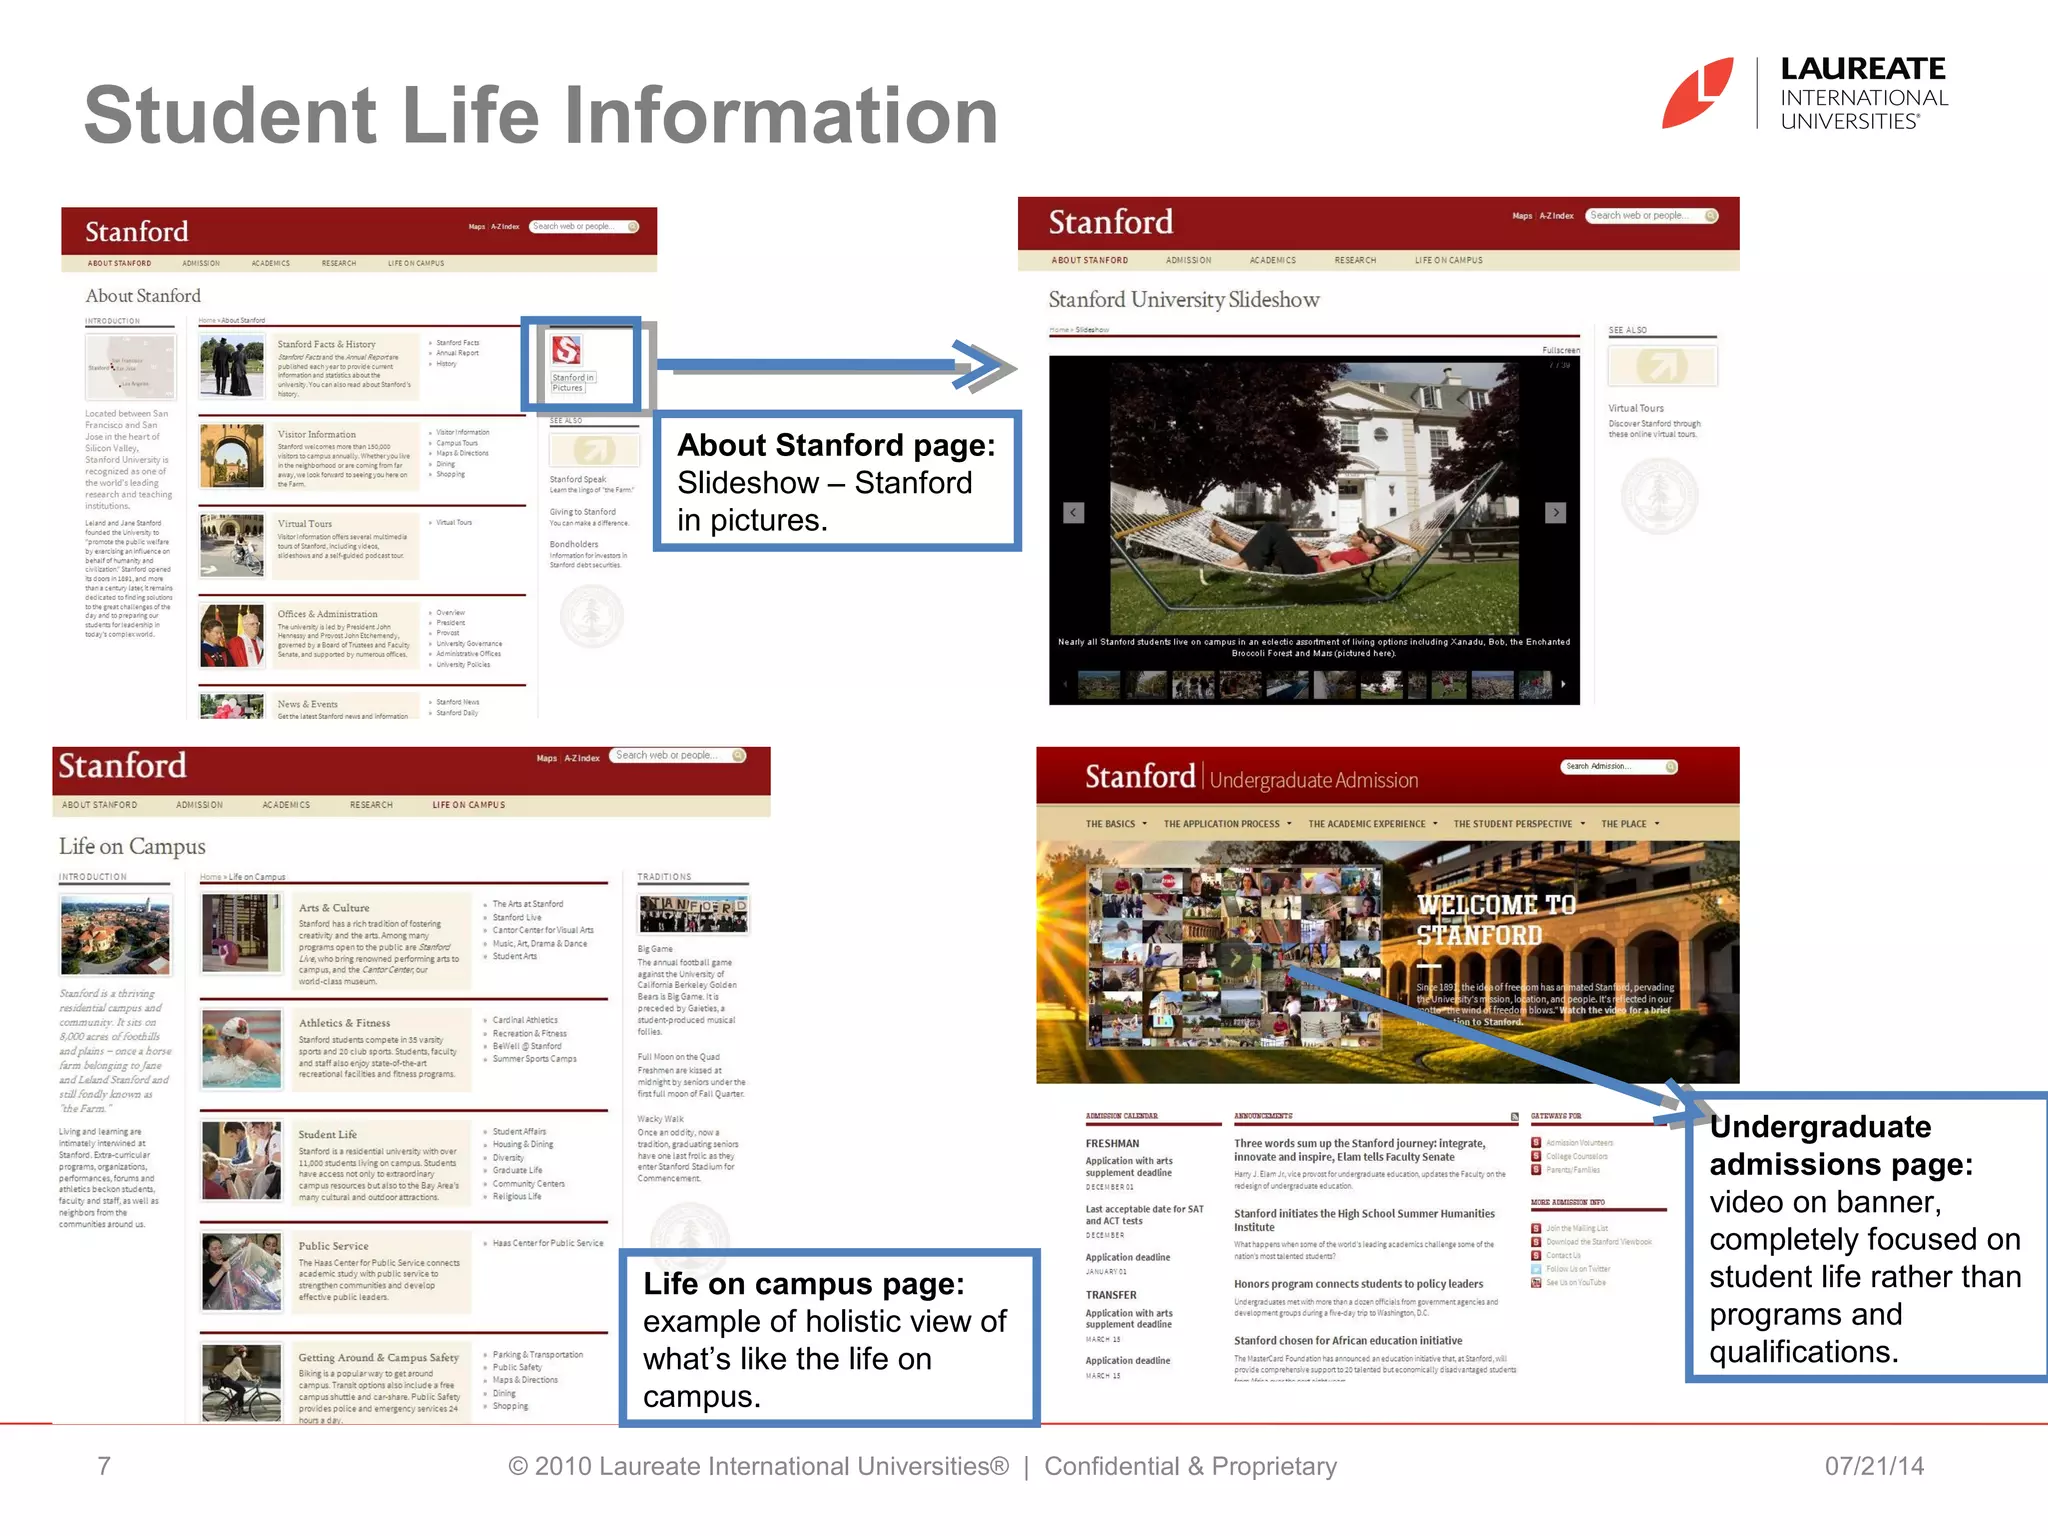Click Virtual Tours arrow icon on Slideshow page
Screen dimensions: 2048x1536
pyautogui.click(x=1662, y=367)
